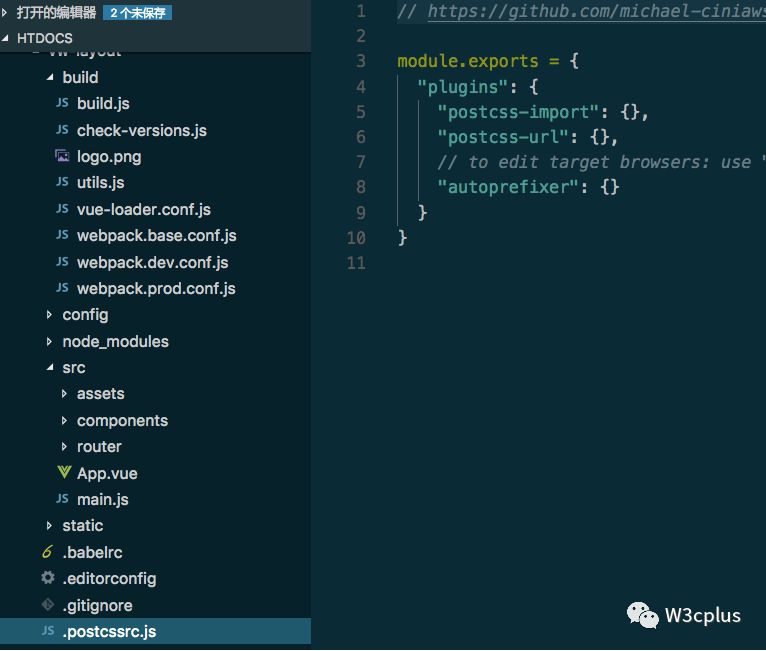Click module.exports text on line 3
This screenshot has width=766, height=651.
tap(468, 61)
